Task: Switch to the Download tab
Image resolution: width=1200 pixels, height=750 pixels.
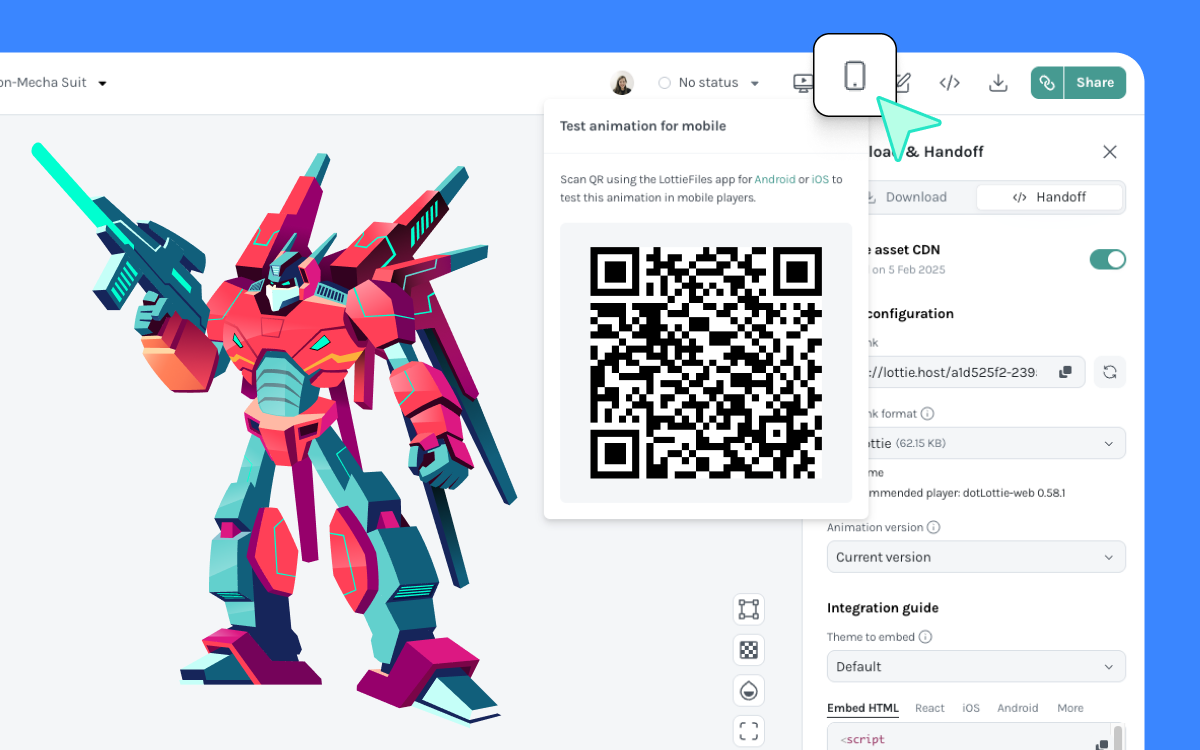Action: (905, 197)
